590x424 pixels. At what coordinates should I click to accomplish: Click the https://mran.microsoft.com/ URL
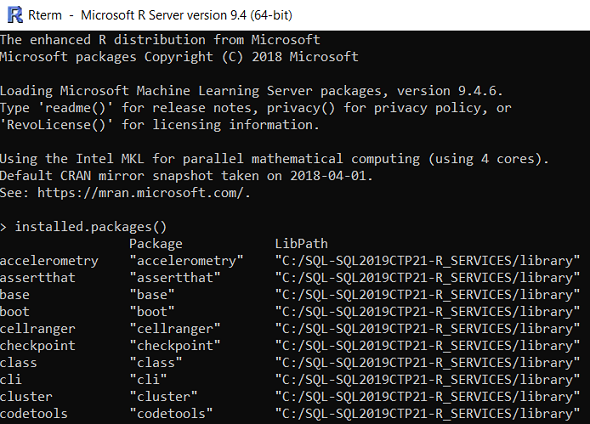coord(140,193)
